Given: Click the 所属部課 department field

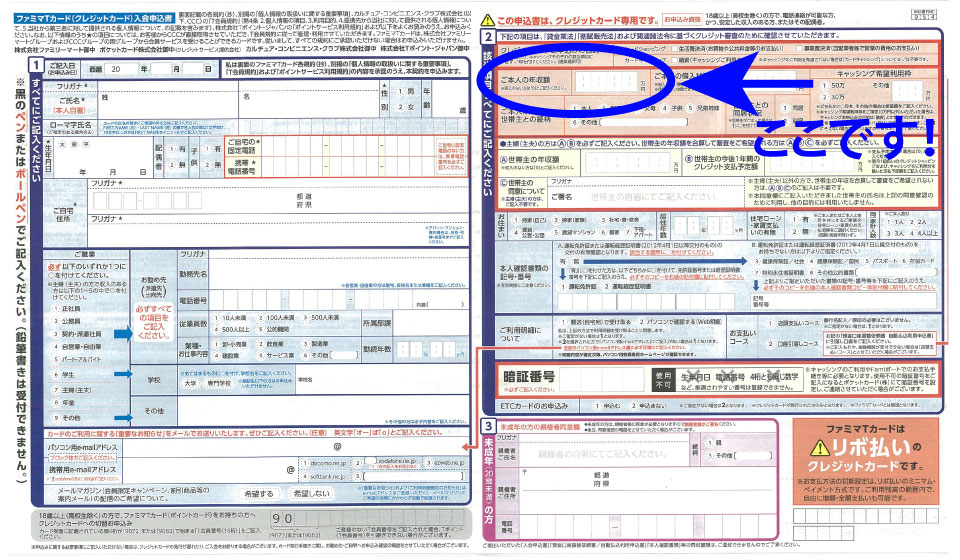Looking at the screenshot, I should click(x=431, y=323).
